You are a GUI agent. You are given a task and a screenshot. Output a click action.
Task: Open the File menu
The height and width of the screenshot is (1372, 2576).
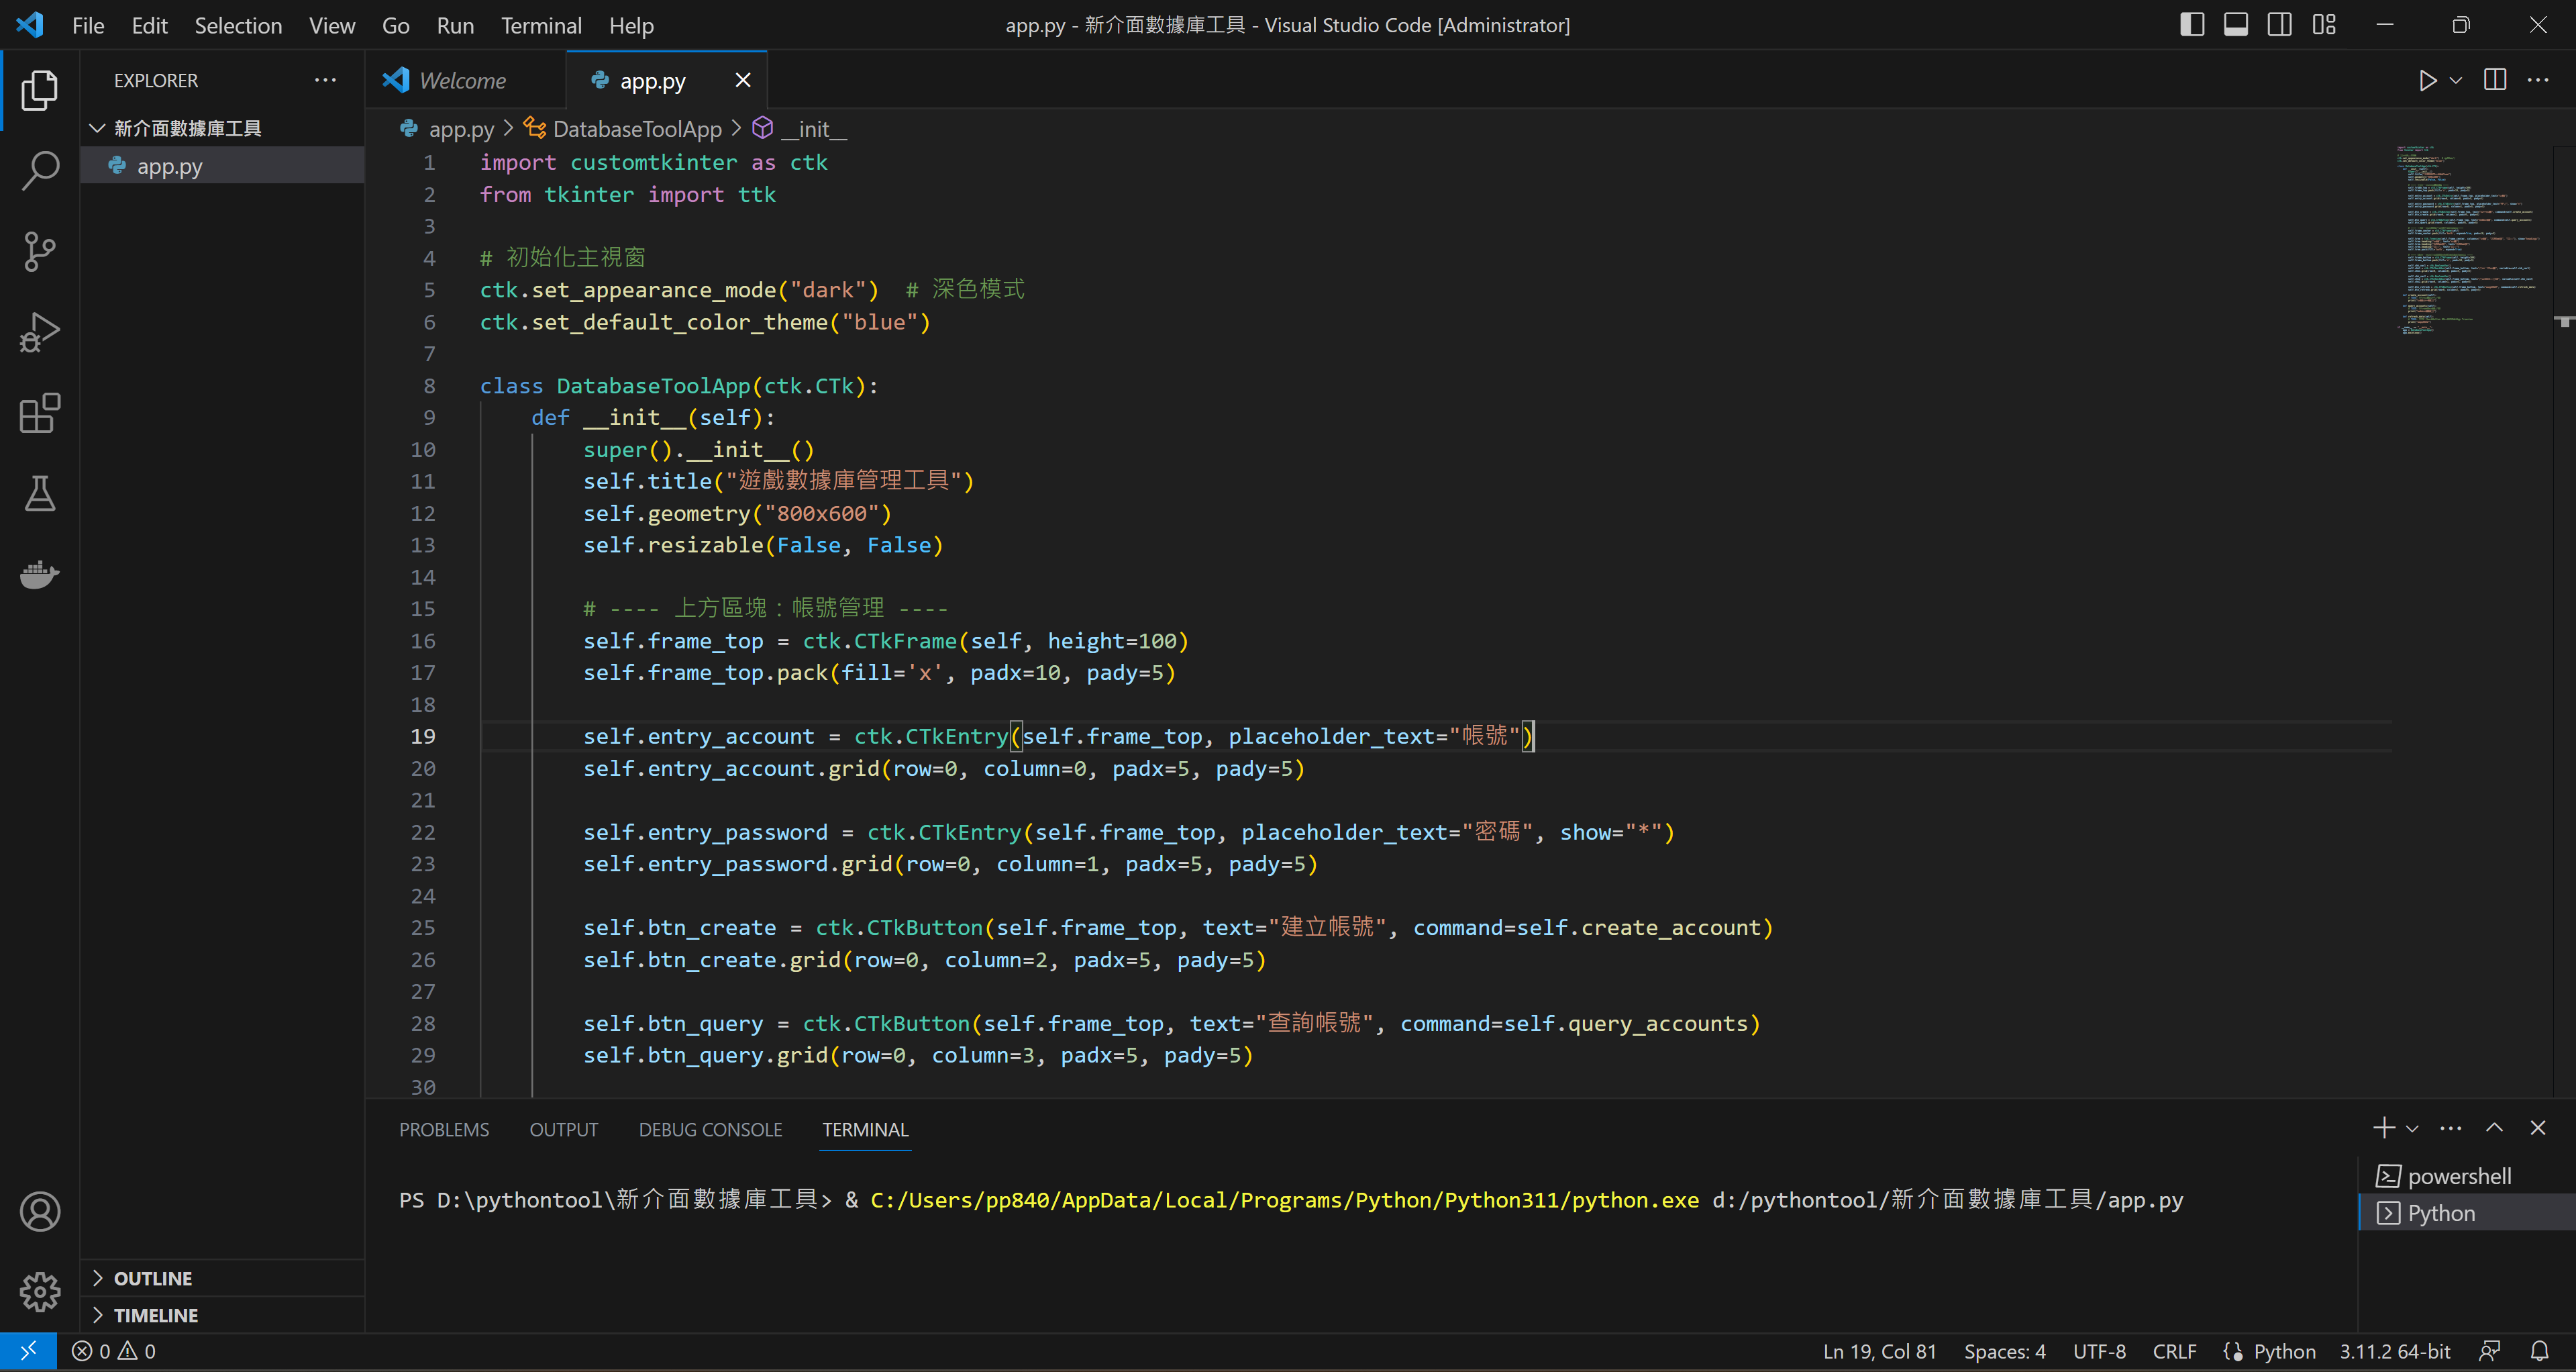(x=88, y=25)
